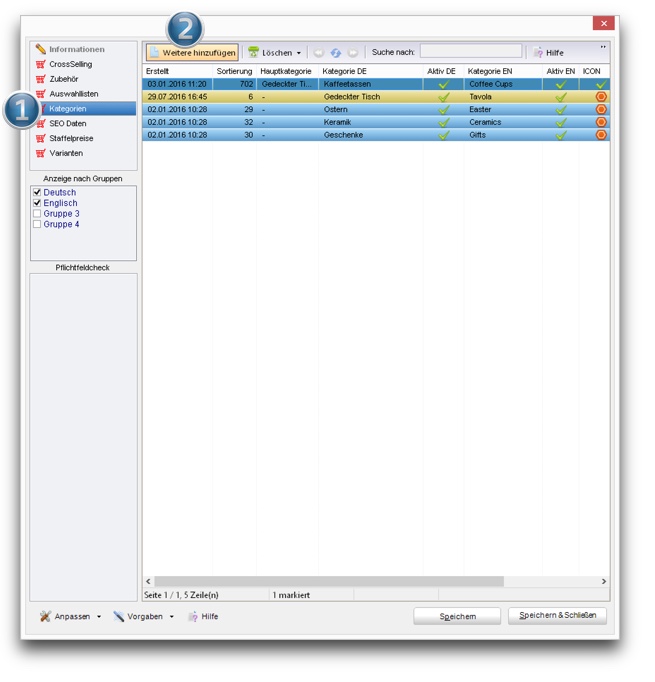Click the horizontal scrollbar thumb

tap(329, 581)
